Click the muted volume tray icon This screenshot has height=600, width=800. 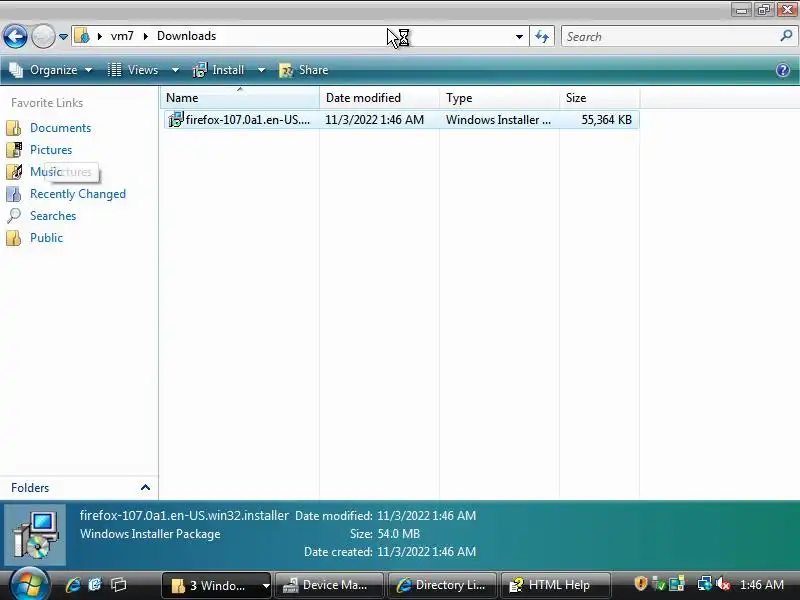click(x=723, y=584)
